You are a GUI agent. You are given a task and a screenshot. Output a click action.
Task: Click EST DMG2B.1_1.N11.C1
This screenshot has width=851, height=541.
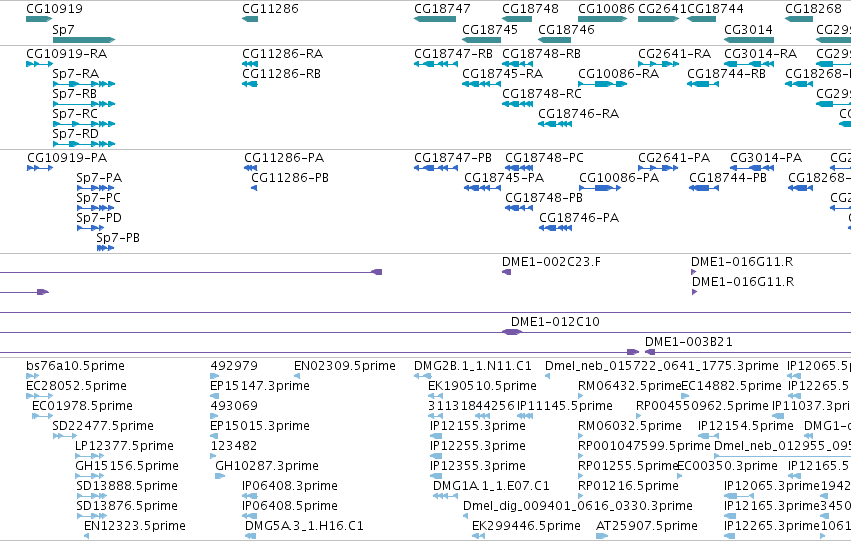(x=473, y=366)
